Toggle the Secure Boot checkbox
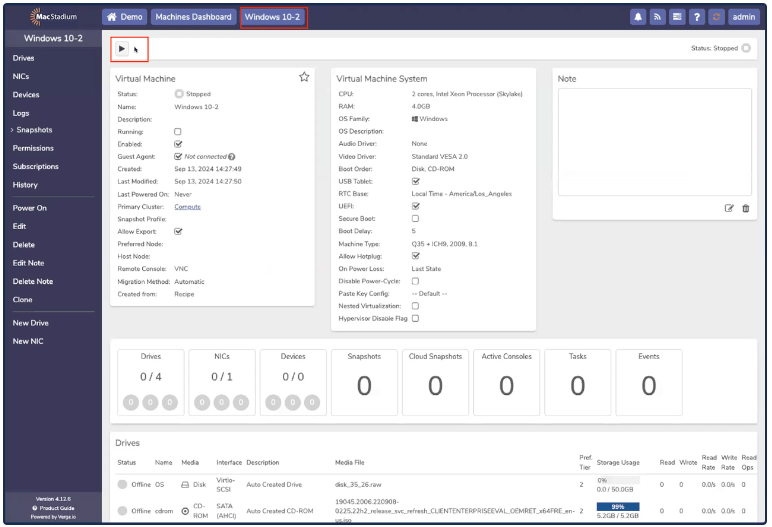Image resolution: width=772 pixels, height=527 pixels. (416, 218)
